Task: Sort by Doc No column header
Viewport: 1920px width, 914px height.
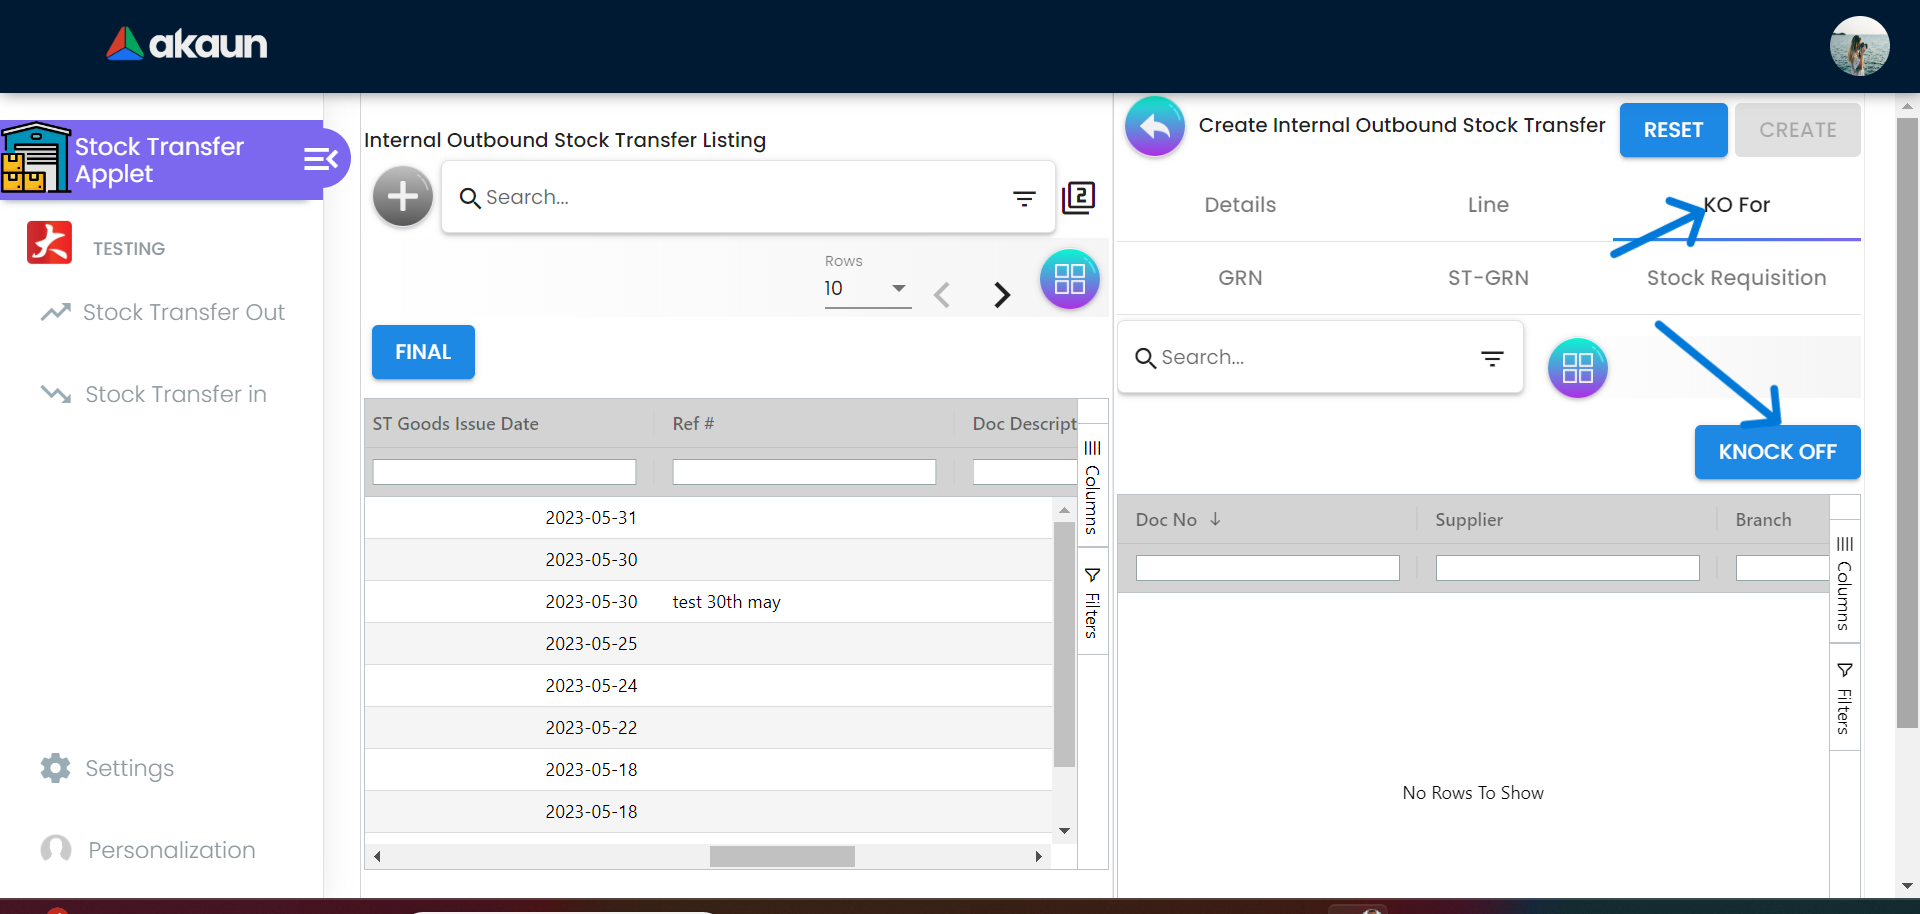Action: pos(1166,520)
